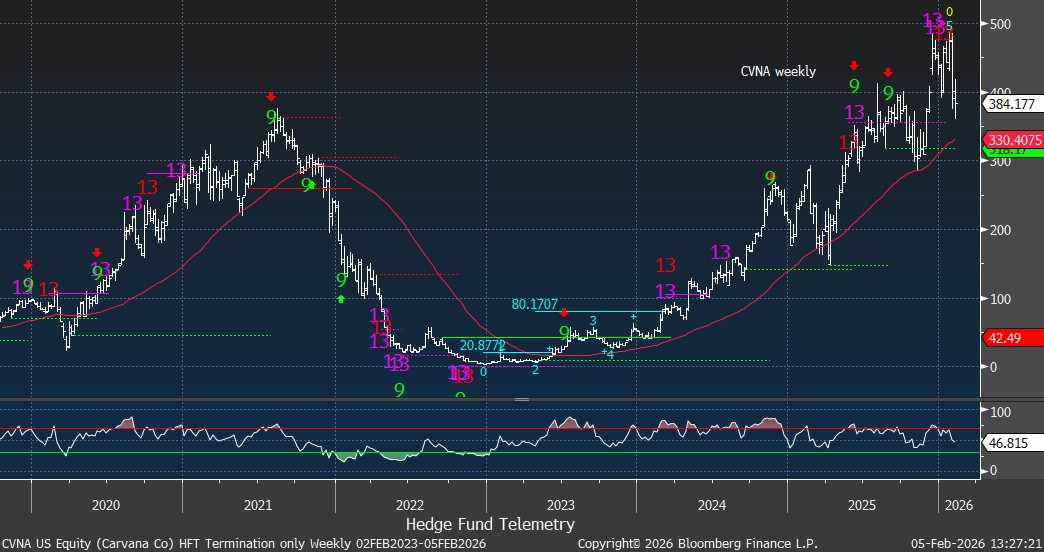The image size is (1044, 552).
Task: Click the pane divider handle above the oscillator
Action: click(x=521, y=399)
